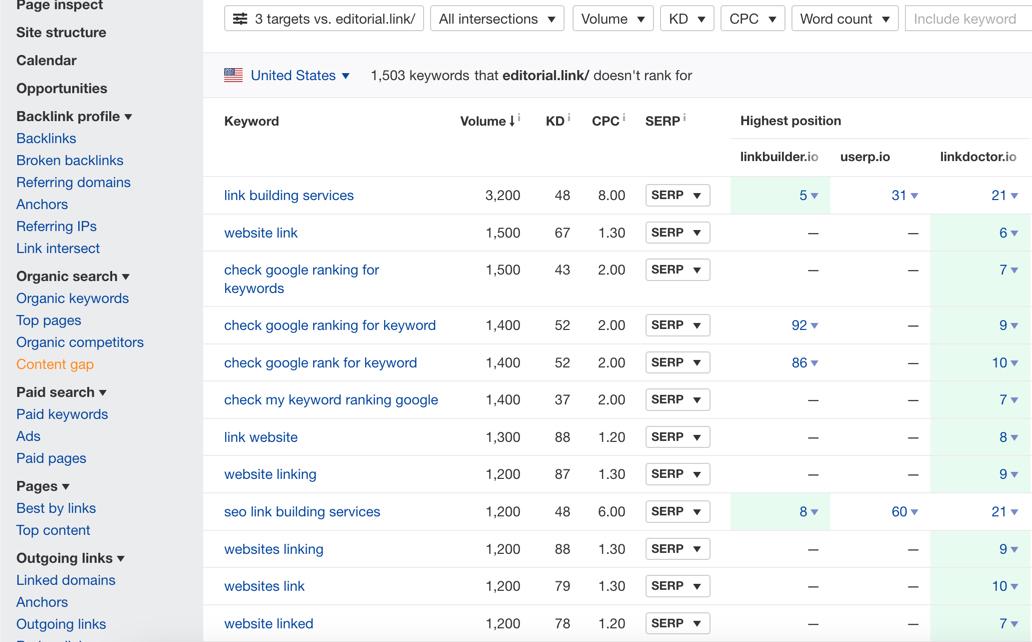Open Top content report

(x=53, y=530)
